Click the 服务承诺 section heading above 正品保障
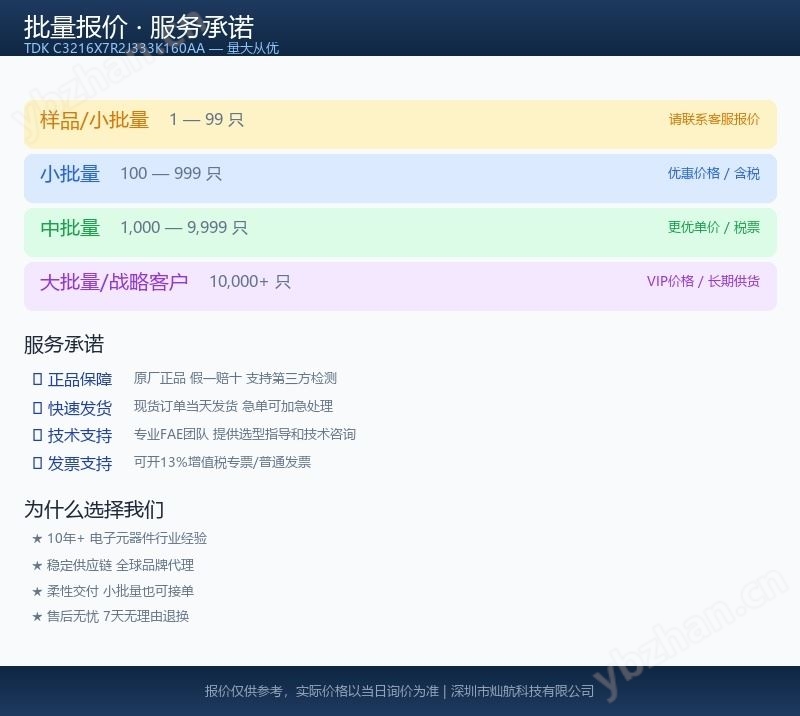Screen dimensions: 800x716 pos(64,344)
